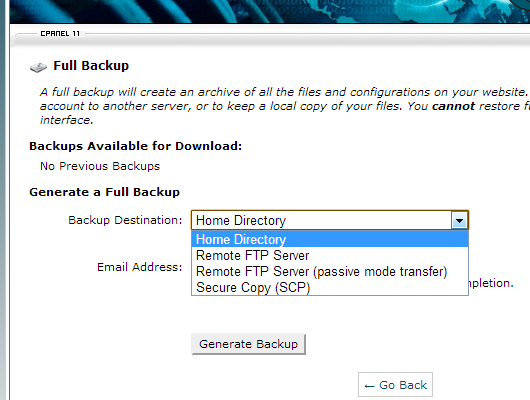
Task: Click the Backup Destination combo box field
Action: click(330, 220)
